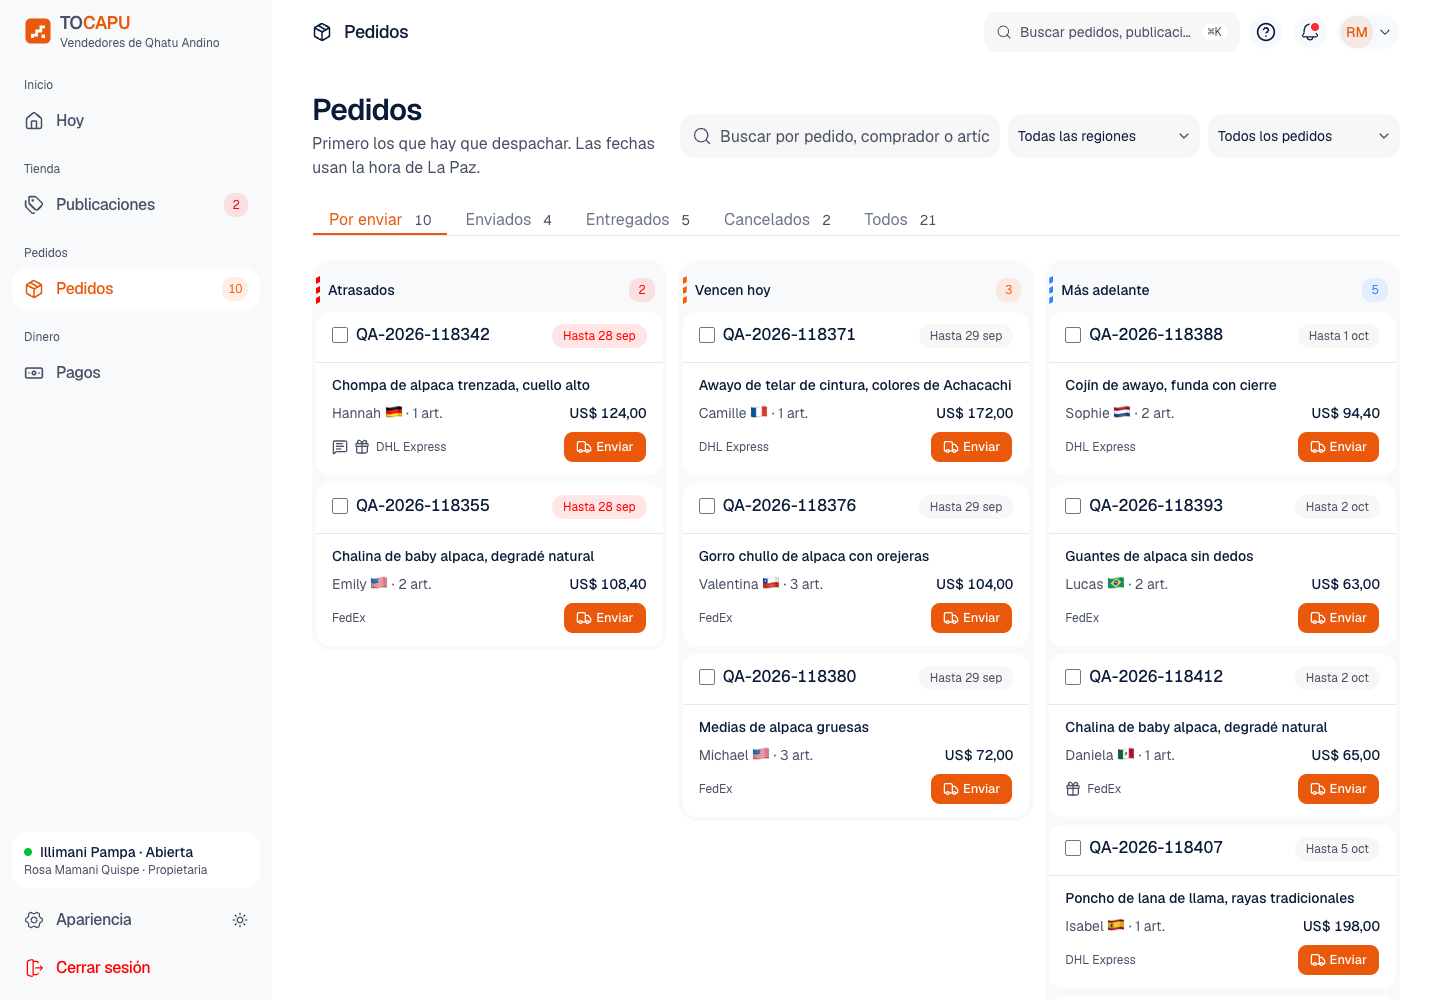Toggle the Apariencia sun theme icon
Viewport: 1440px width, 1000px height.
[x=240, y=920]
